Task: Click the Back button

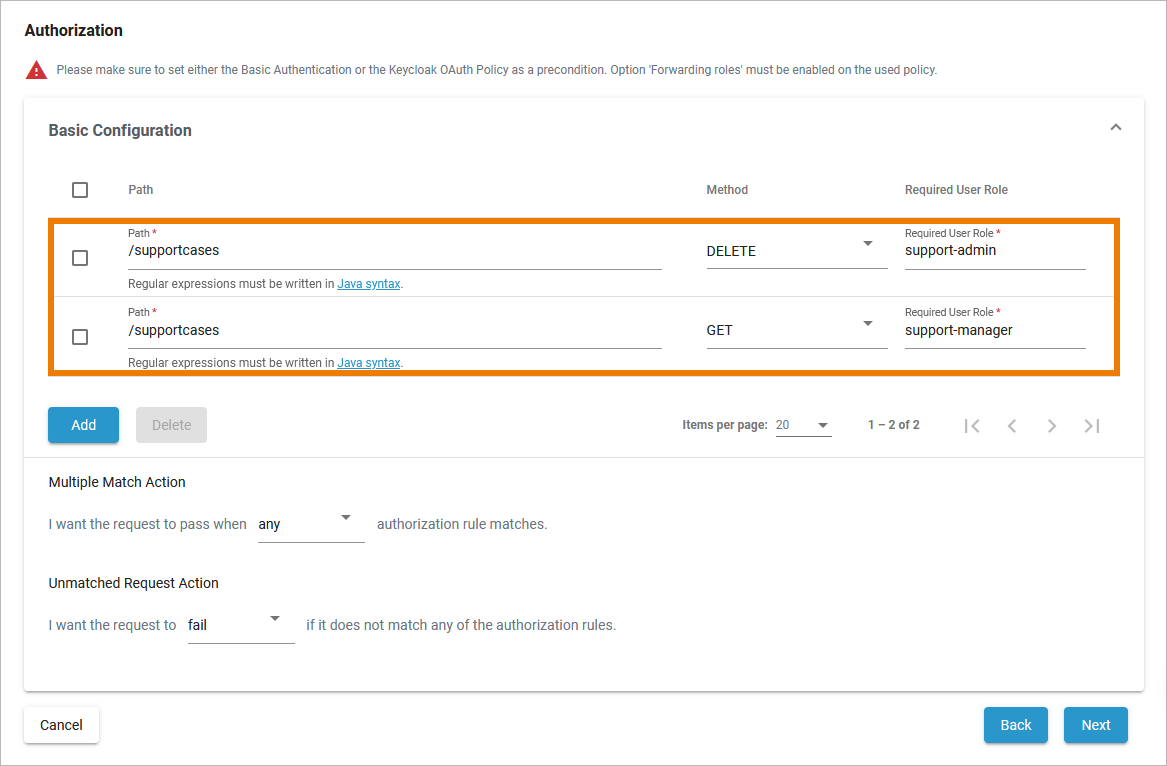Action: (x=1015, y=725)
